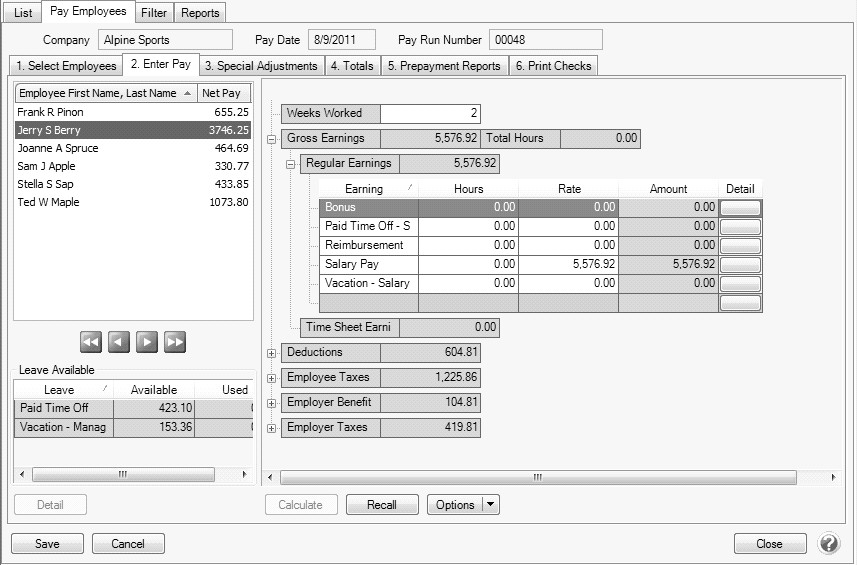
Task: Go to previous employee arrow button
Action: click(x=119, y=342)
